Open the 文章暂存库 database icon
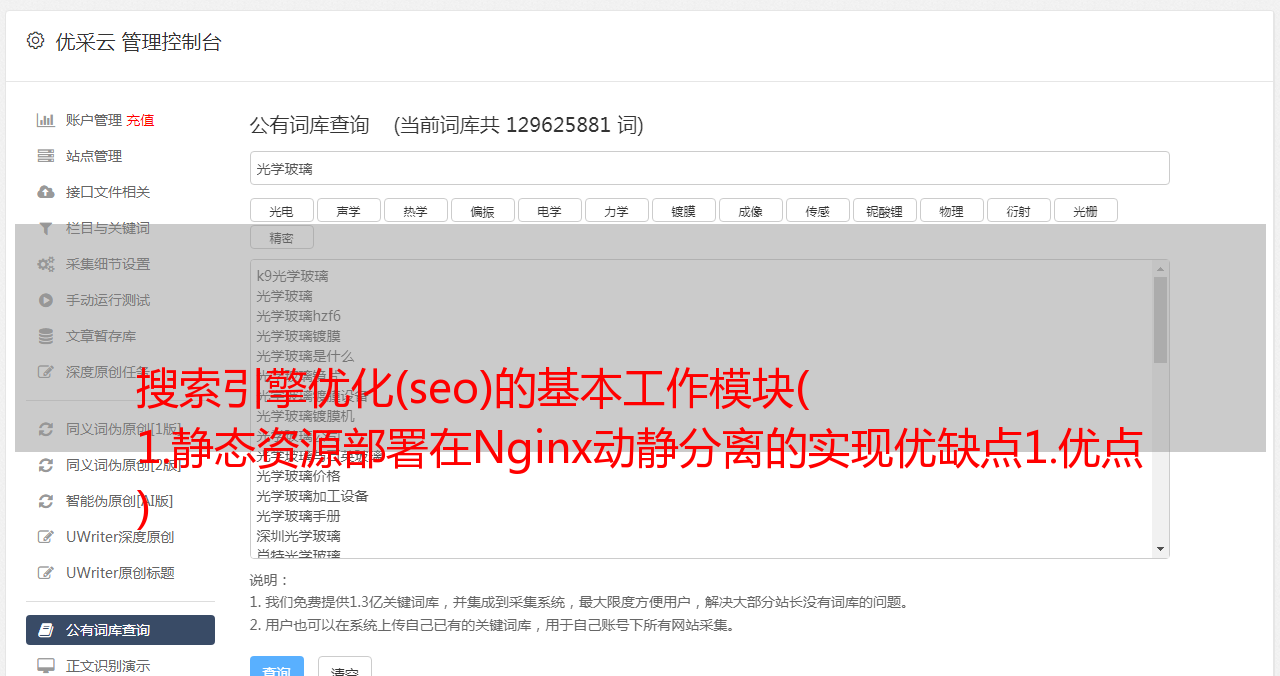The height and width of the screenshot is (676, 1280). pyautogui.click(x=45, y=336)
